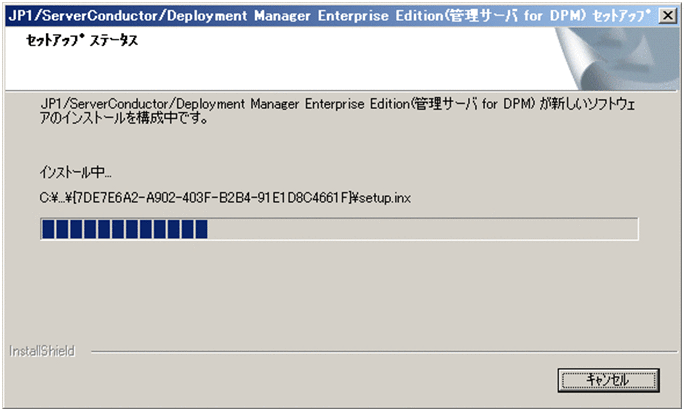Viewport: 685px width, 413px height.
Task: Click the キャンセル button
Action: click(x=608, y=380)
